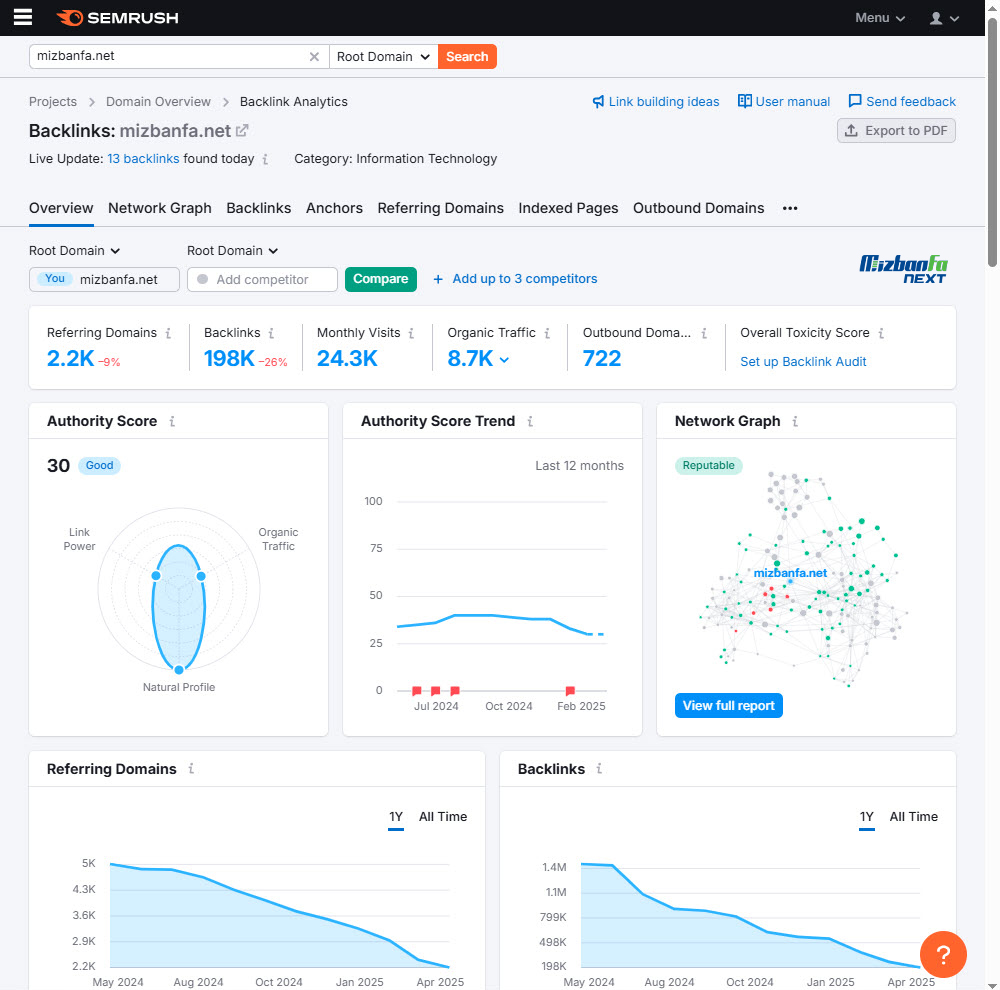Click the Feb 2025 red flag marker
Viewport: 1000px width, 990px height.
click(570, 691)
